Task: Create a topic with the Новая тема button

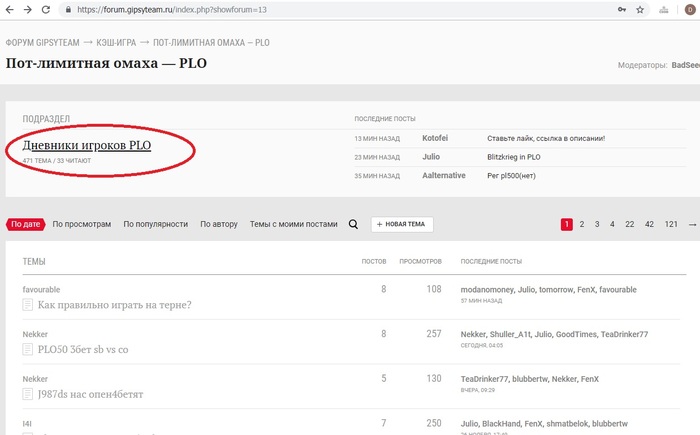Action: (402, 224)
